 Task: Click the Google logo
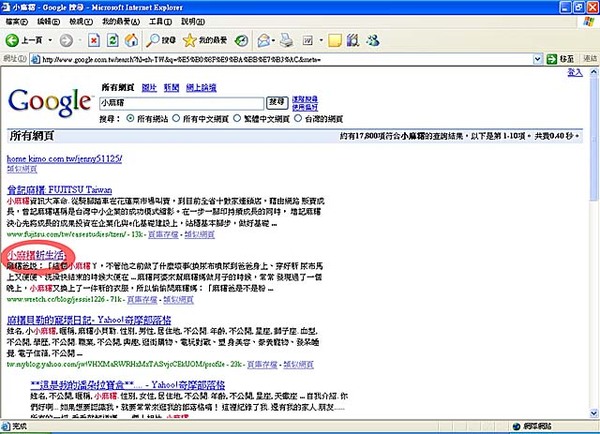pos(50,102)
